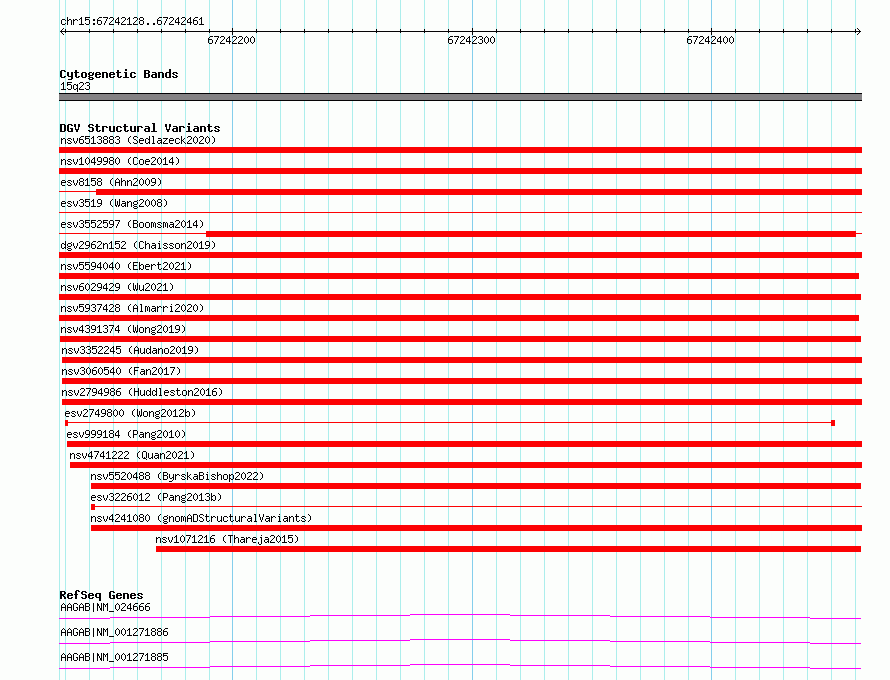The width and height of the screenshot is (890, 680).
Task: Click the red bar under nsv4741222 (Quan2021)
Action: tap(466, 465)
